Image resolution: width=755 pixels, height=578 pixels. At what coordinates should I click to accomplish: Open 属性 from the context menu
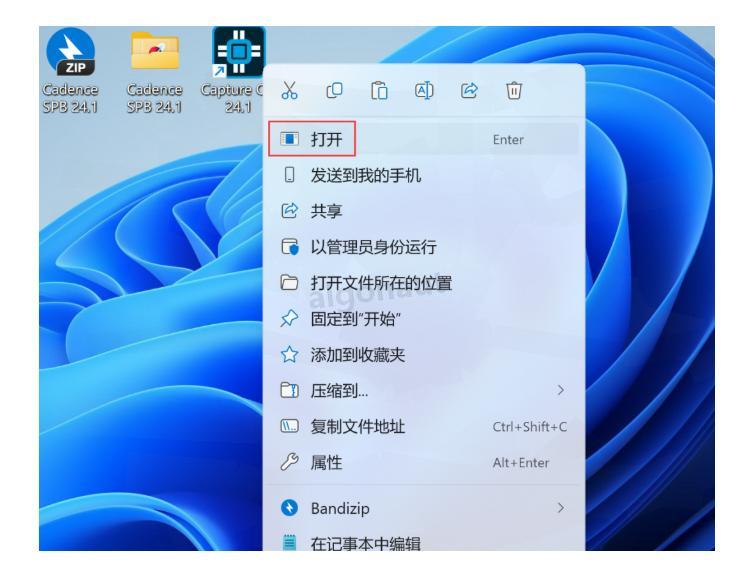[x=424, y=463]
